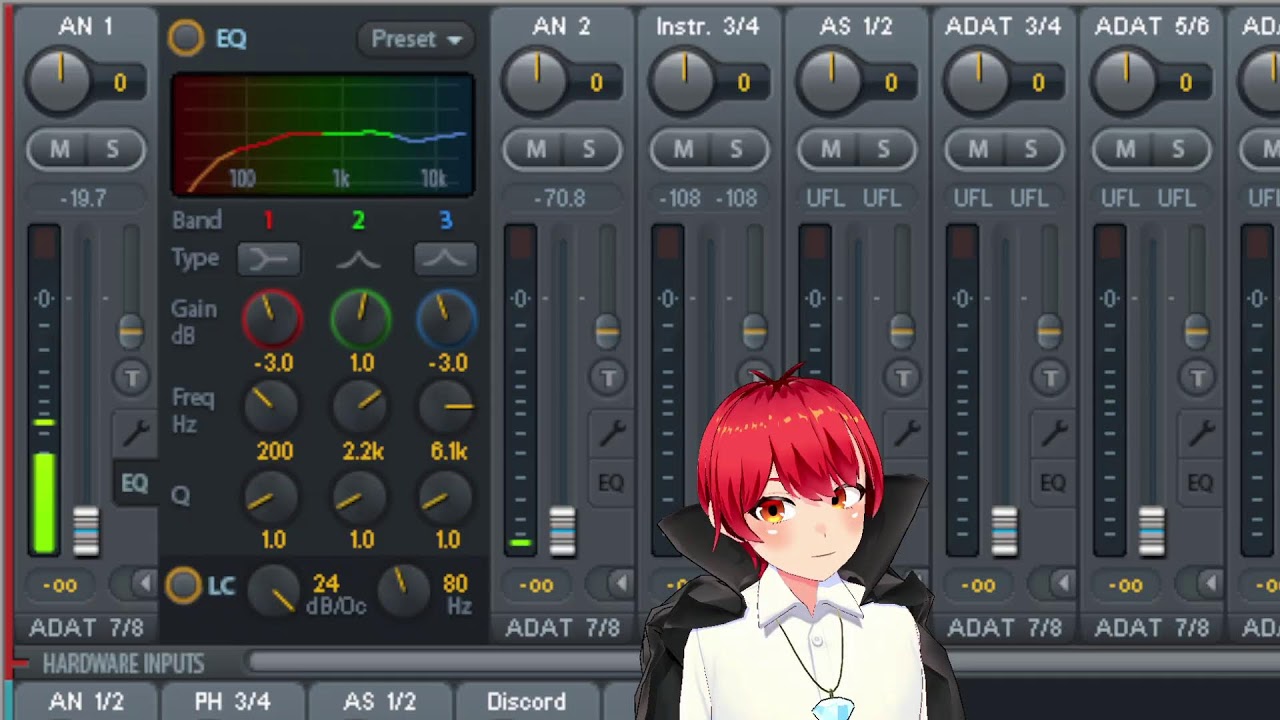Click the Low Cut slope knob
Screen dimensions: 1280x720
(x=273, y=590)
